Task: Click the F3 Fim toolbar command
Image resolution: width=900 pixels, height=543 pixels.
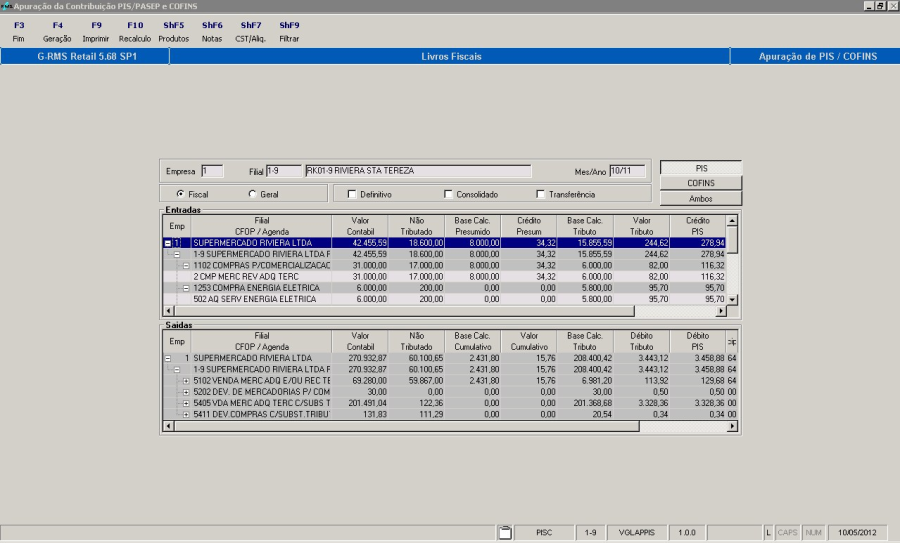Action: 18,31
